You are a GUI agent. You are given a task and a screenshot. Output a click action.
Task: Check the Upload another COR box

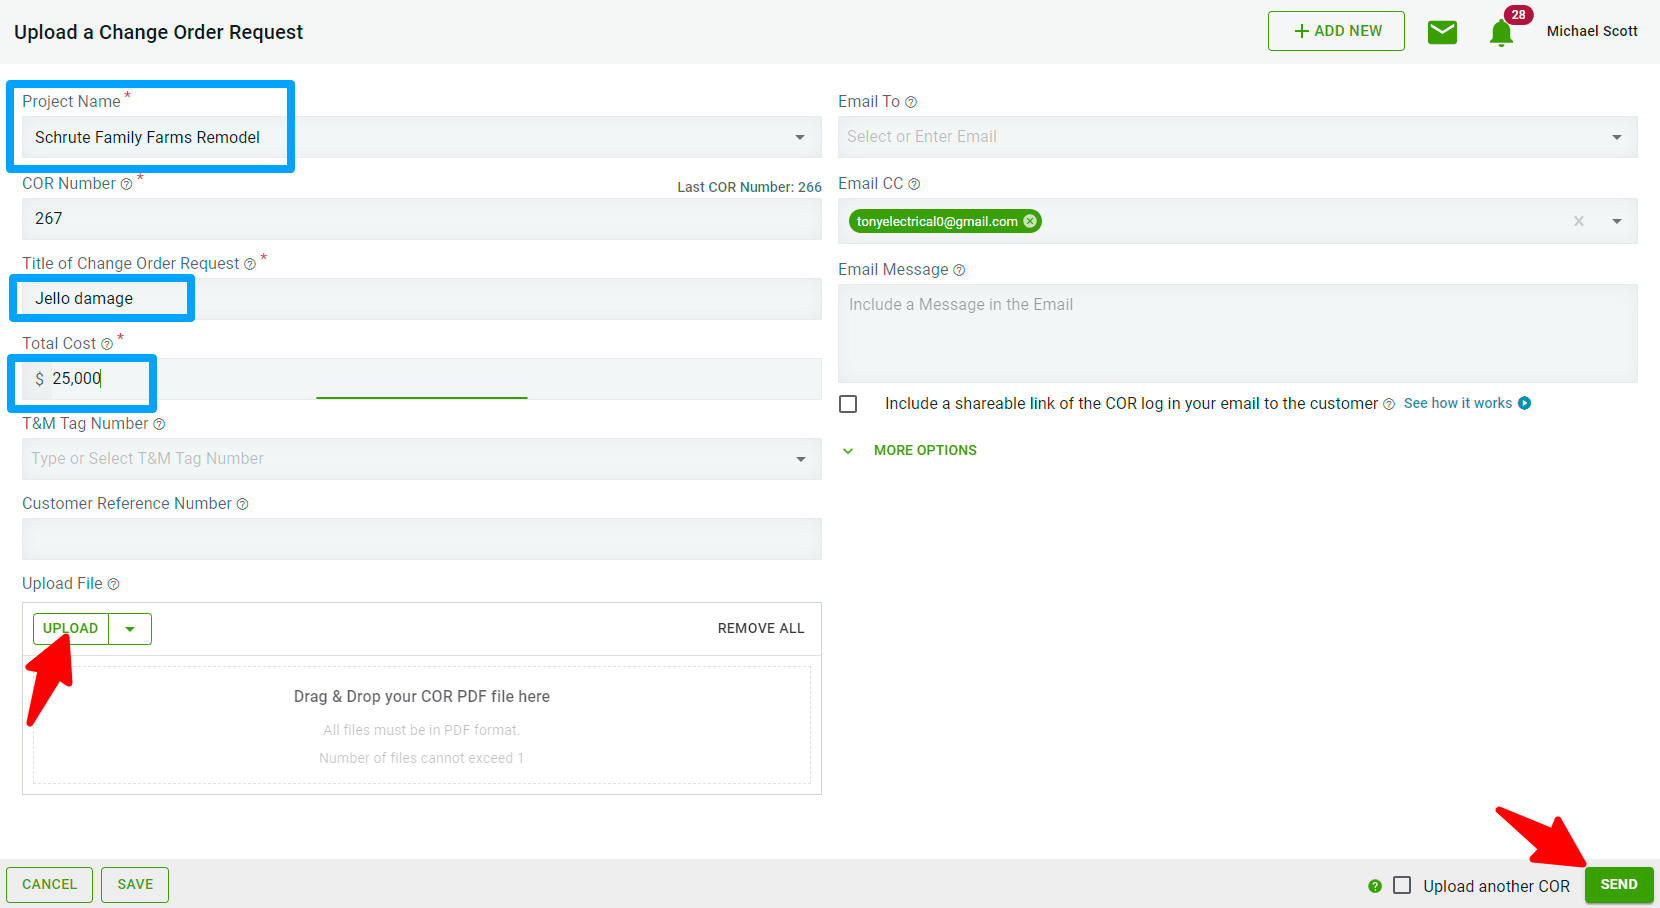pyautogui.click(x=1402, y=885)
